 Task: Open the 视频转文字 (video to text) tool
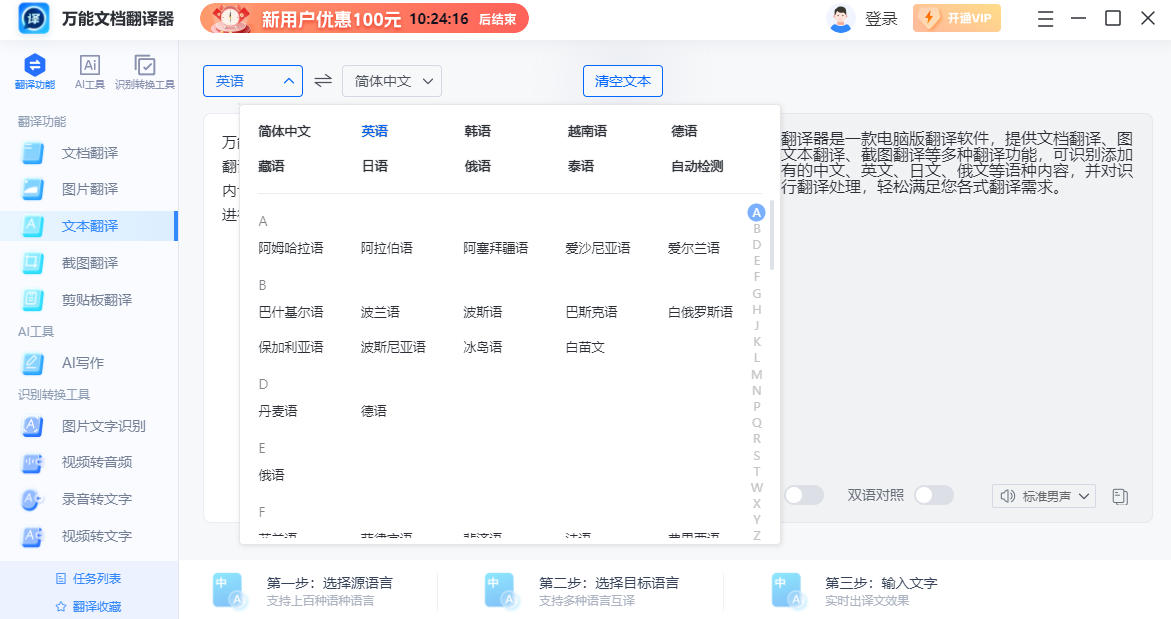(x=70, y=535)
